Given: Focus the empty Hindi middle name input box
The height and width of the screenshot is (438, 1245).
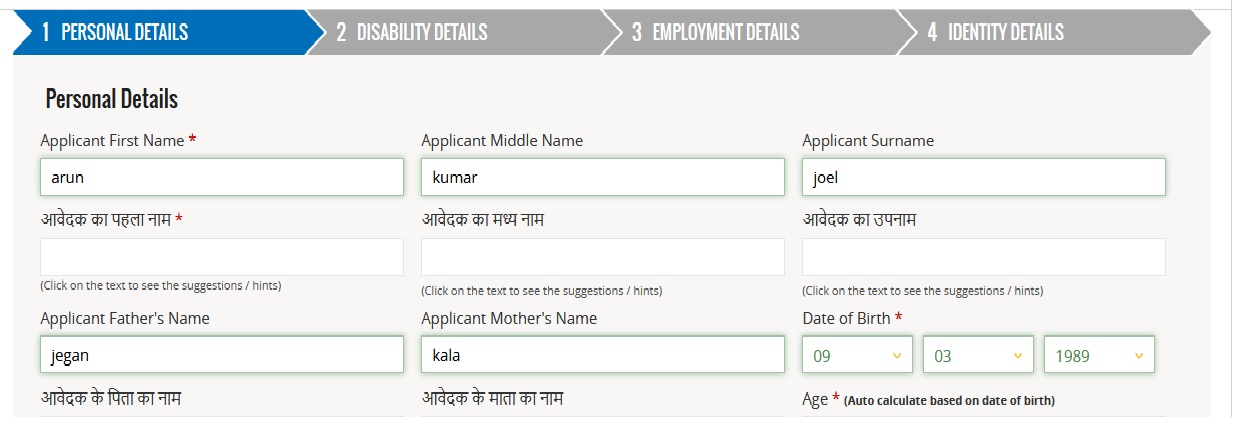Looking at the screenshot, I should tap(602, 257).
